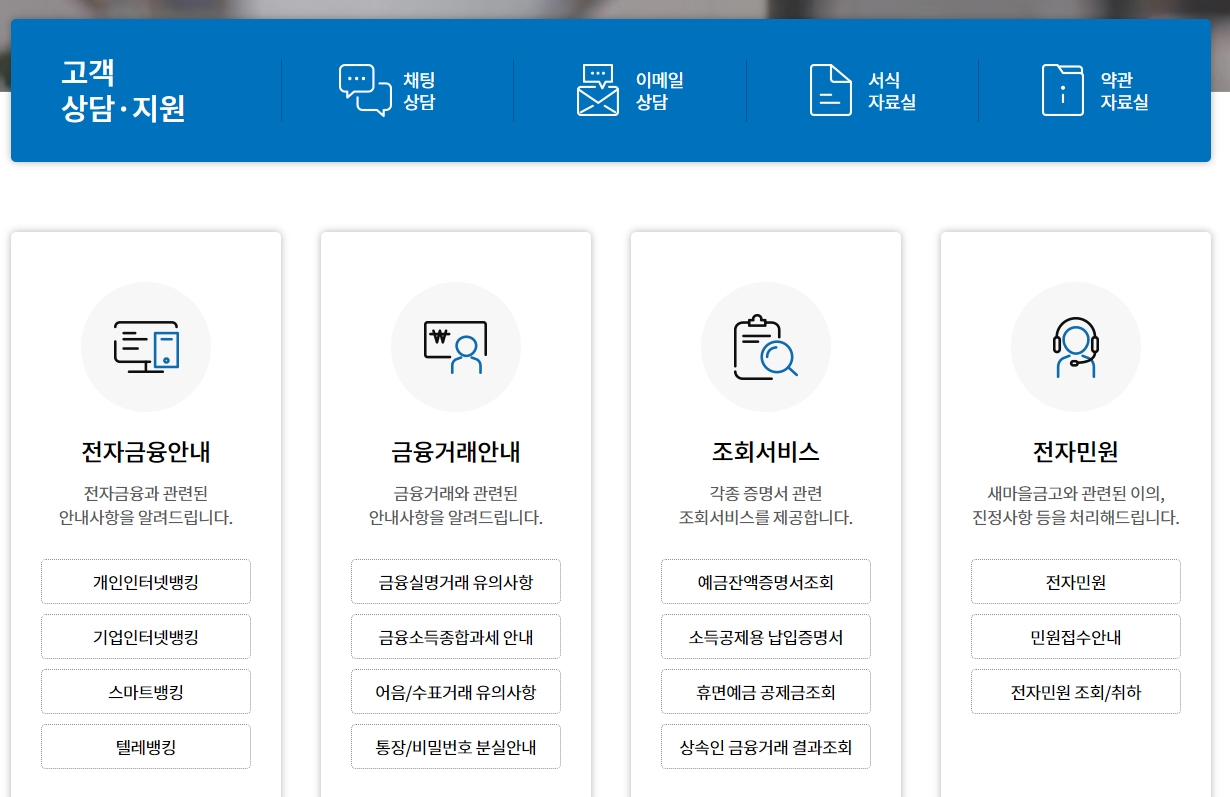Click the 기업인터넷뱅킹 button

point(145,636)
